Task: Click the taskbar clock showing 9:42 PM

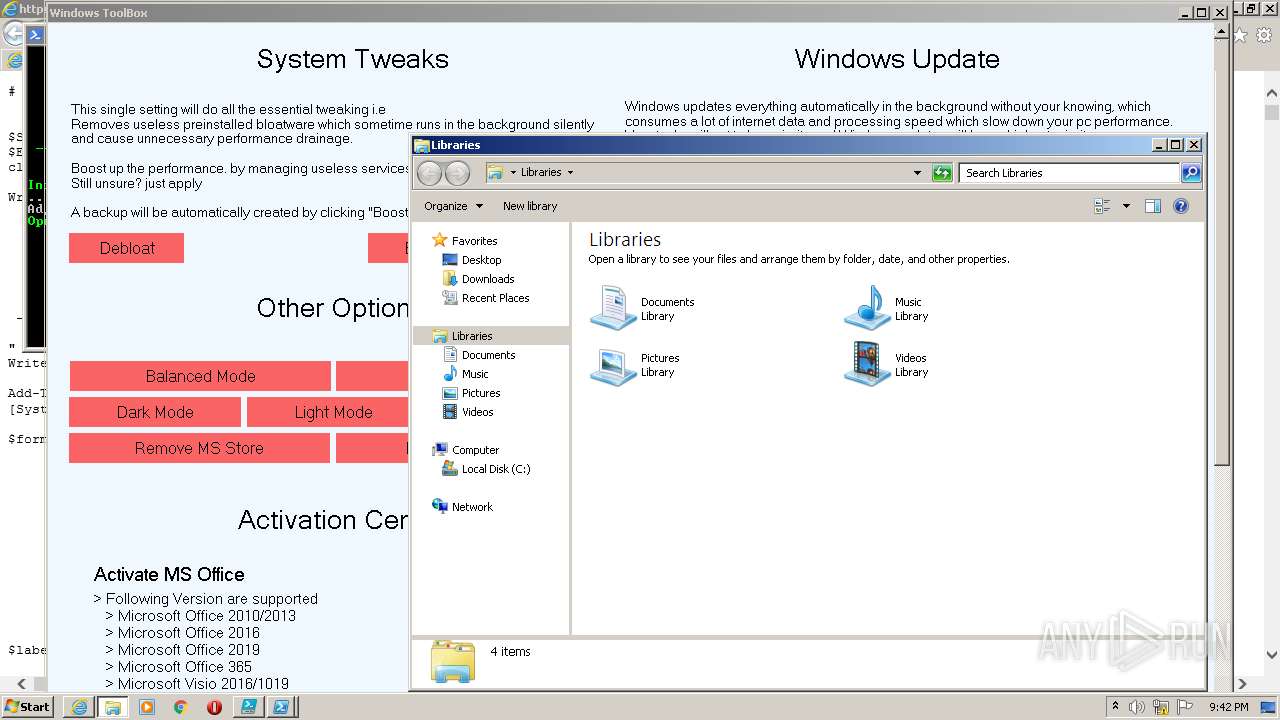Action: pos(1228,707)
